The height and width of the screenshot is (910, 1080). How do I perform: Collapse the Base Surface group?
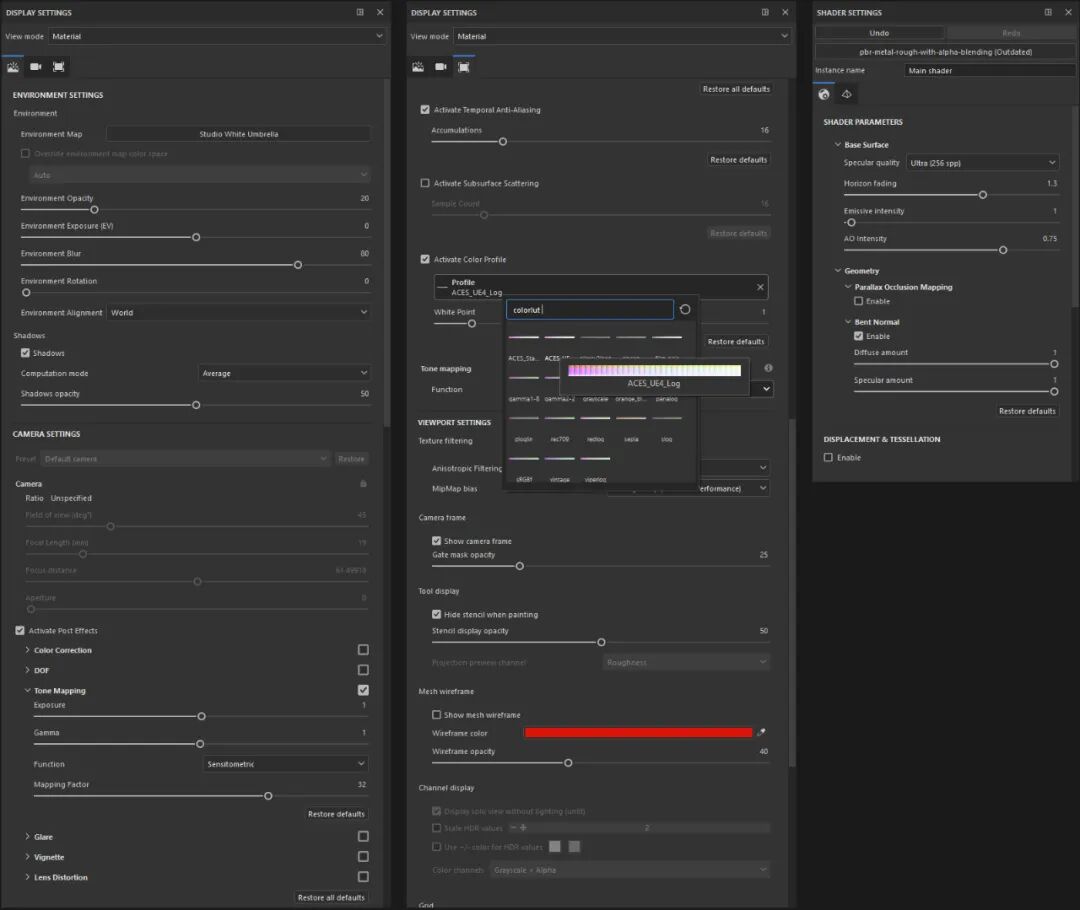(x=838, y=145)
